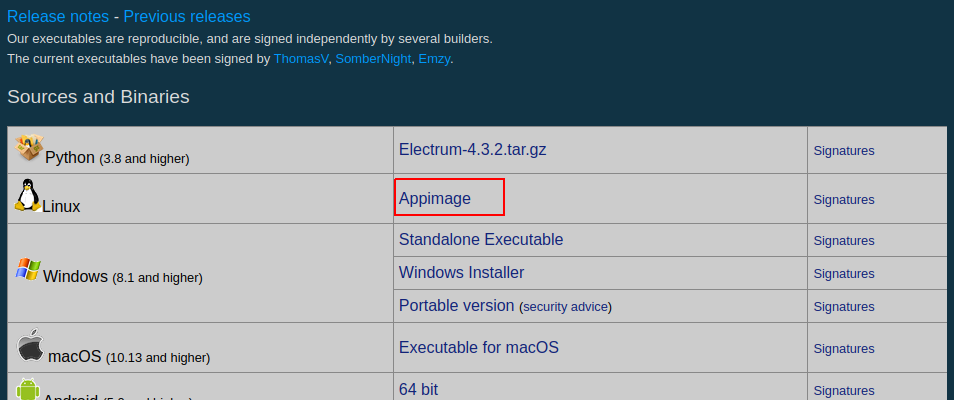Download the Linux Appimage
This screenshot has height=400, width=954.
pyautogui.click(x=434, y=198)
